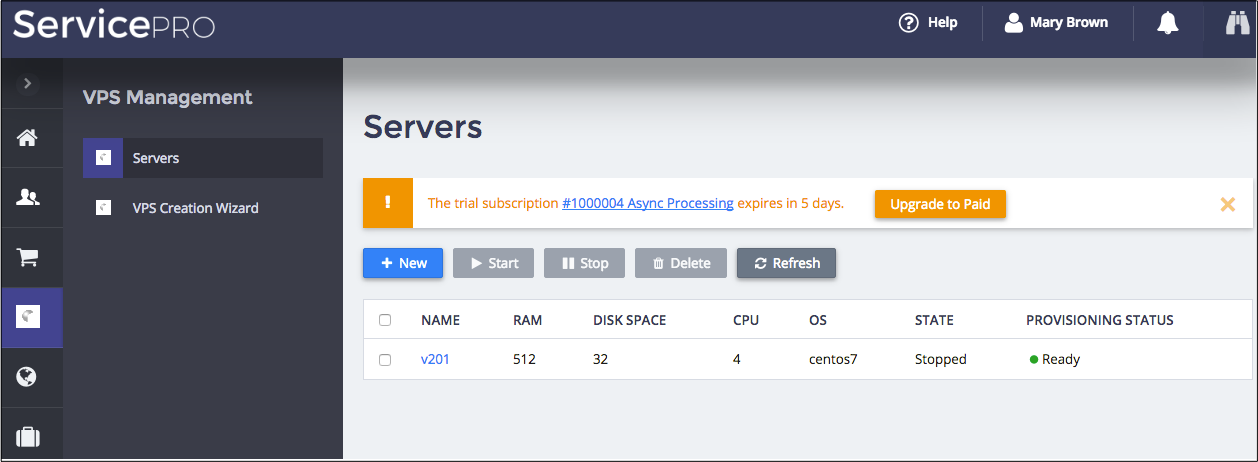Open VPS Creation Wizard menu item
1258x462 pixels.
click(x=195, y=208)
